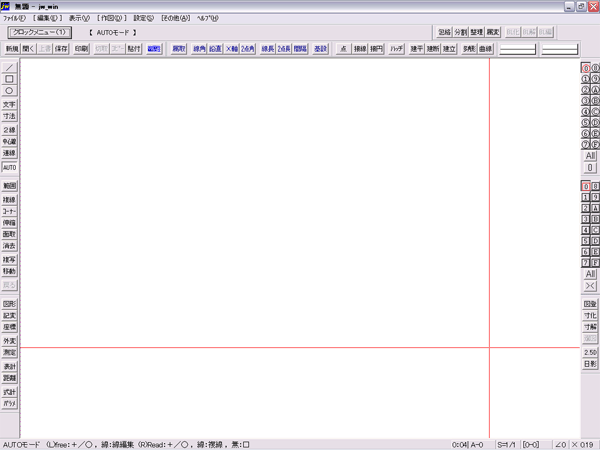Click 新規 to create new drawing

tap(12, 49)
